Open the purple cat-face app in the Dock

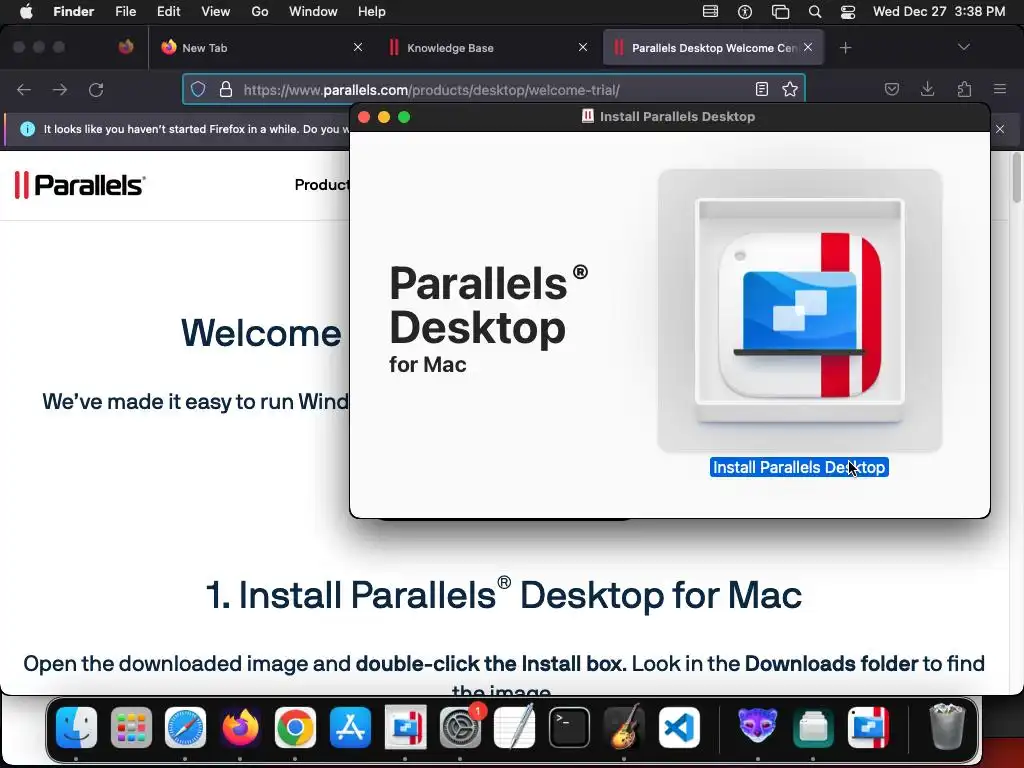[x=758, y=727]
